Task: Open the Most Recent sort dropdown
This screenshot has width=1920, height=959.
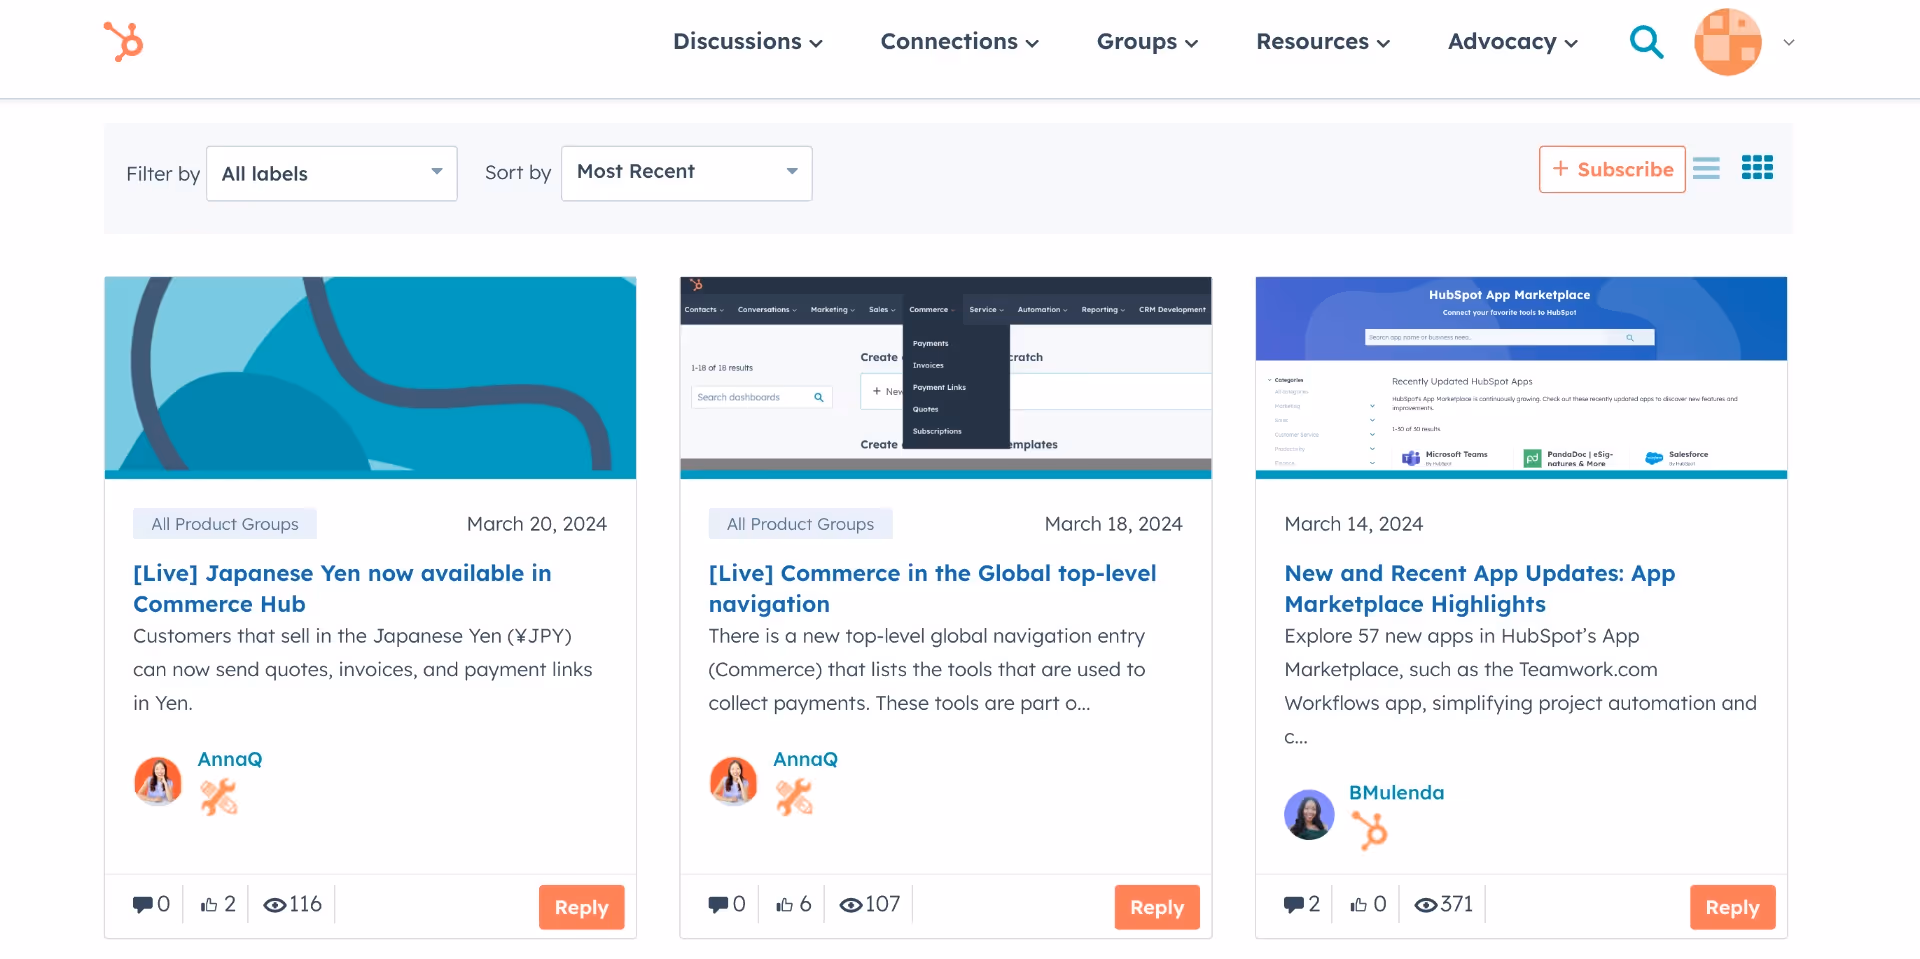Action: 687,173
